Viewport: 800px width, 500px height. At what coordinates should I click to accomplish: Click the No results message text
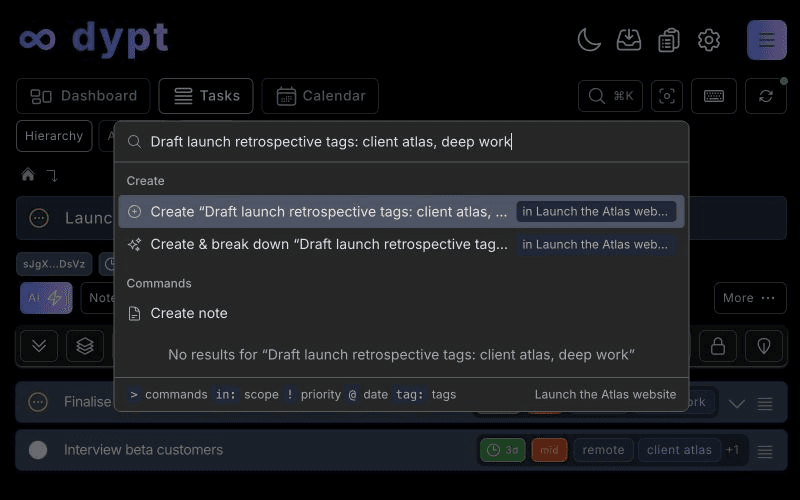click(401, 355)
